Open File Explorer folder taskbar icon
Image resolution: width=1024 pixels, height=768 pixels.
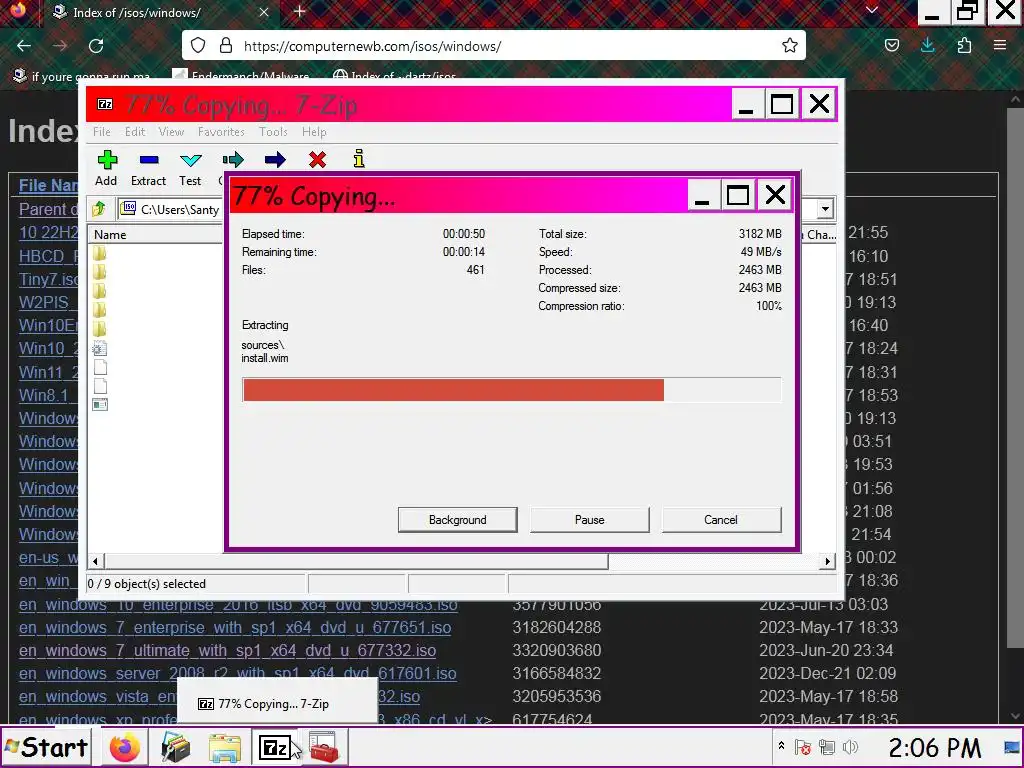(225, 747)
